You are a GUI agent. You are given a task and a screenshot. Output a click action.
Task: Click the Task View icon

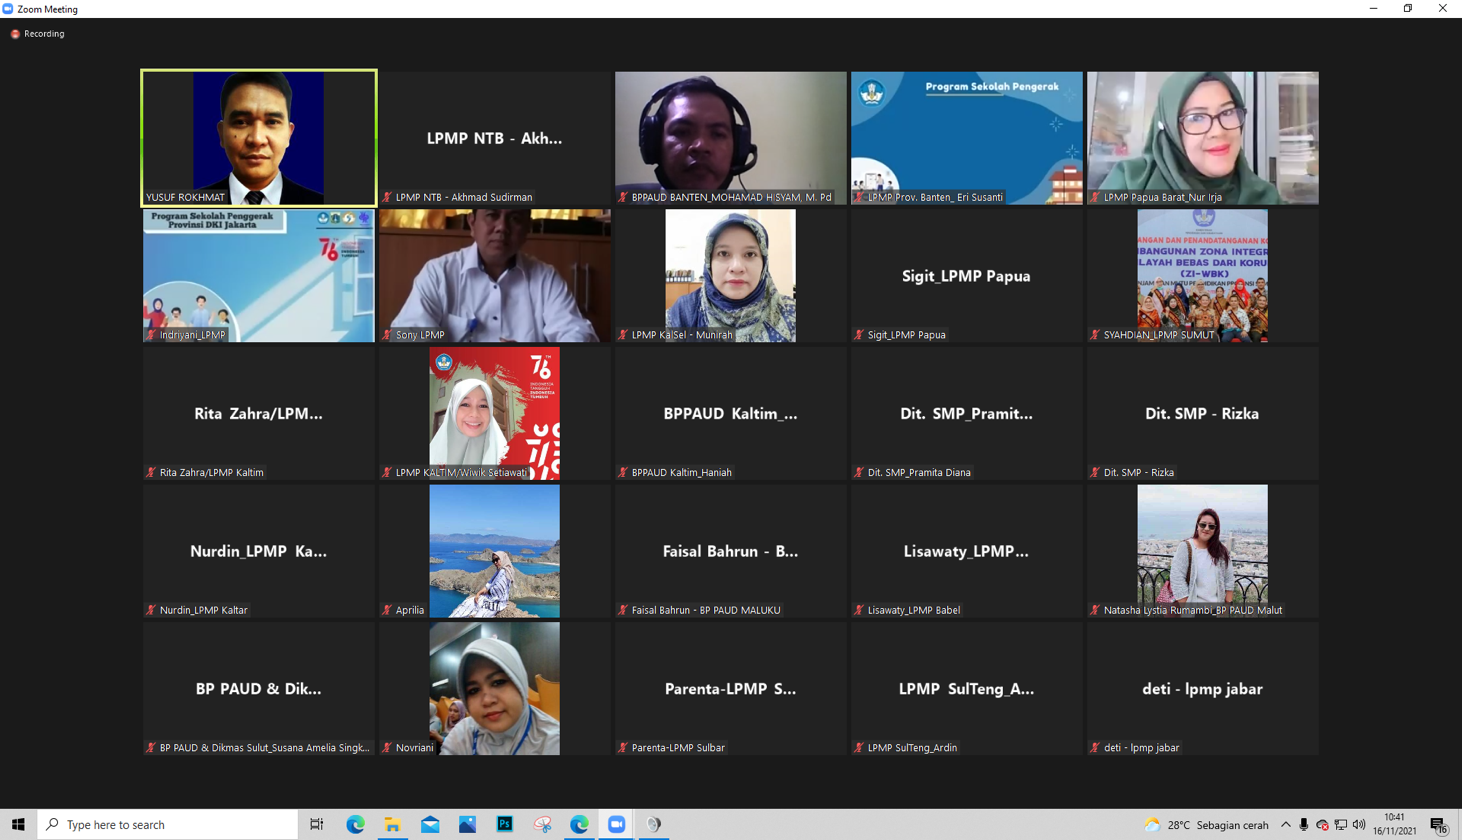(317, 824)
